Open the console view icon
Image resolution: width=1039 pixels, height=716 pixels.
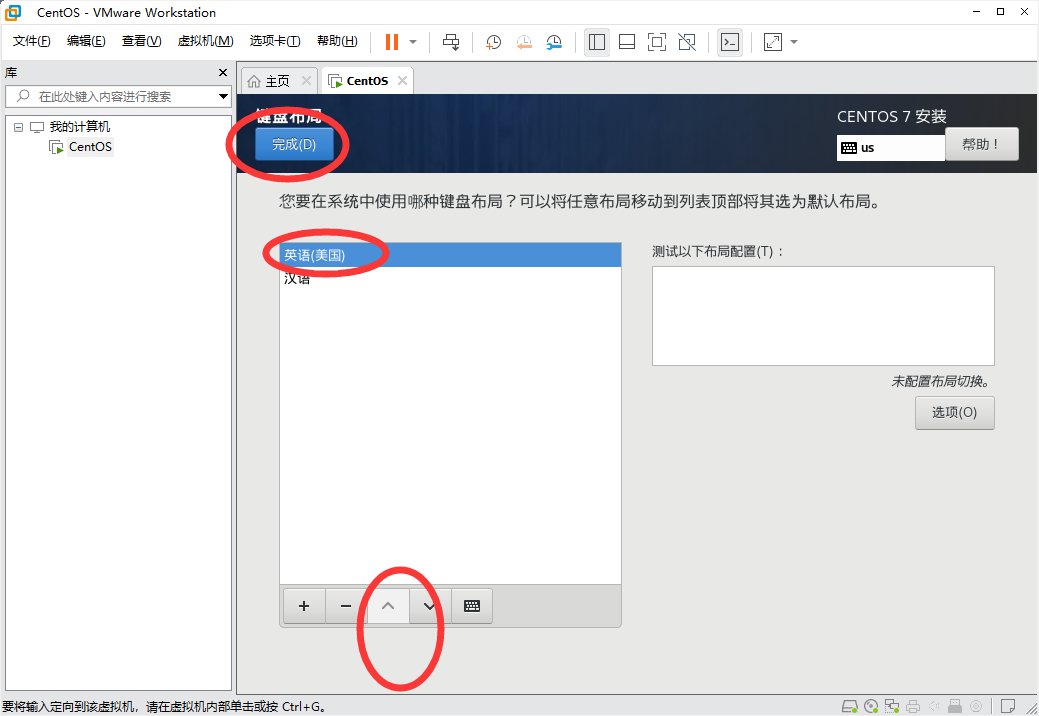pos(730,42)
